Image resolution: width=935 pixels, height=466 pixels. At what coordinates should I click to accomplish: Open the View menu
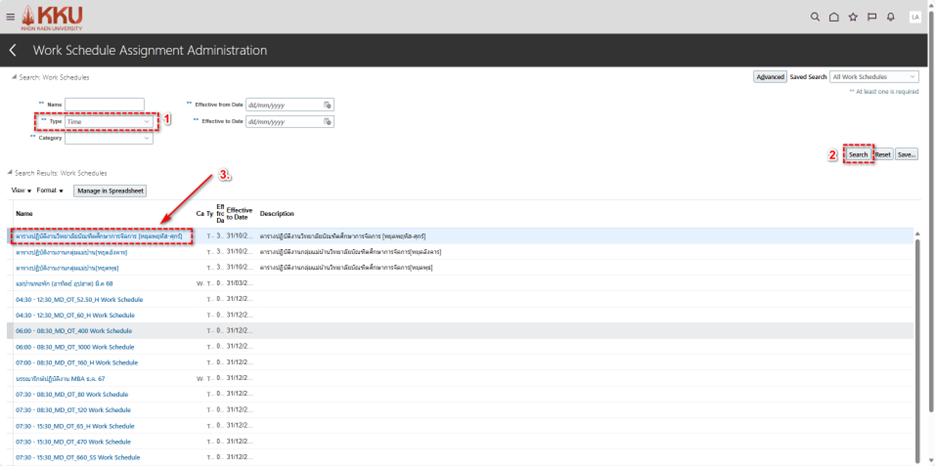pos(21,190)
